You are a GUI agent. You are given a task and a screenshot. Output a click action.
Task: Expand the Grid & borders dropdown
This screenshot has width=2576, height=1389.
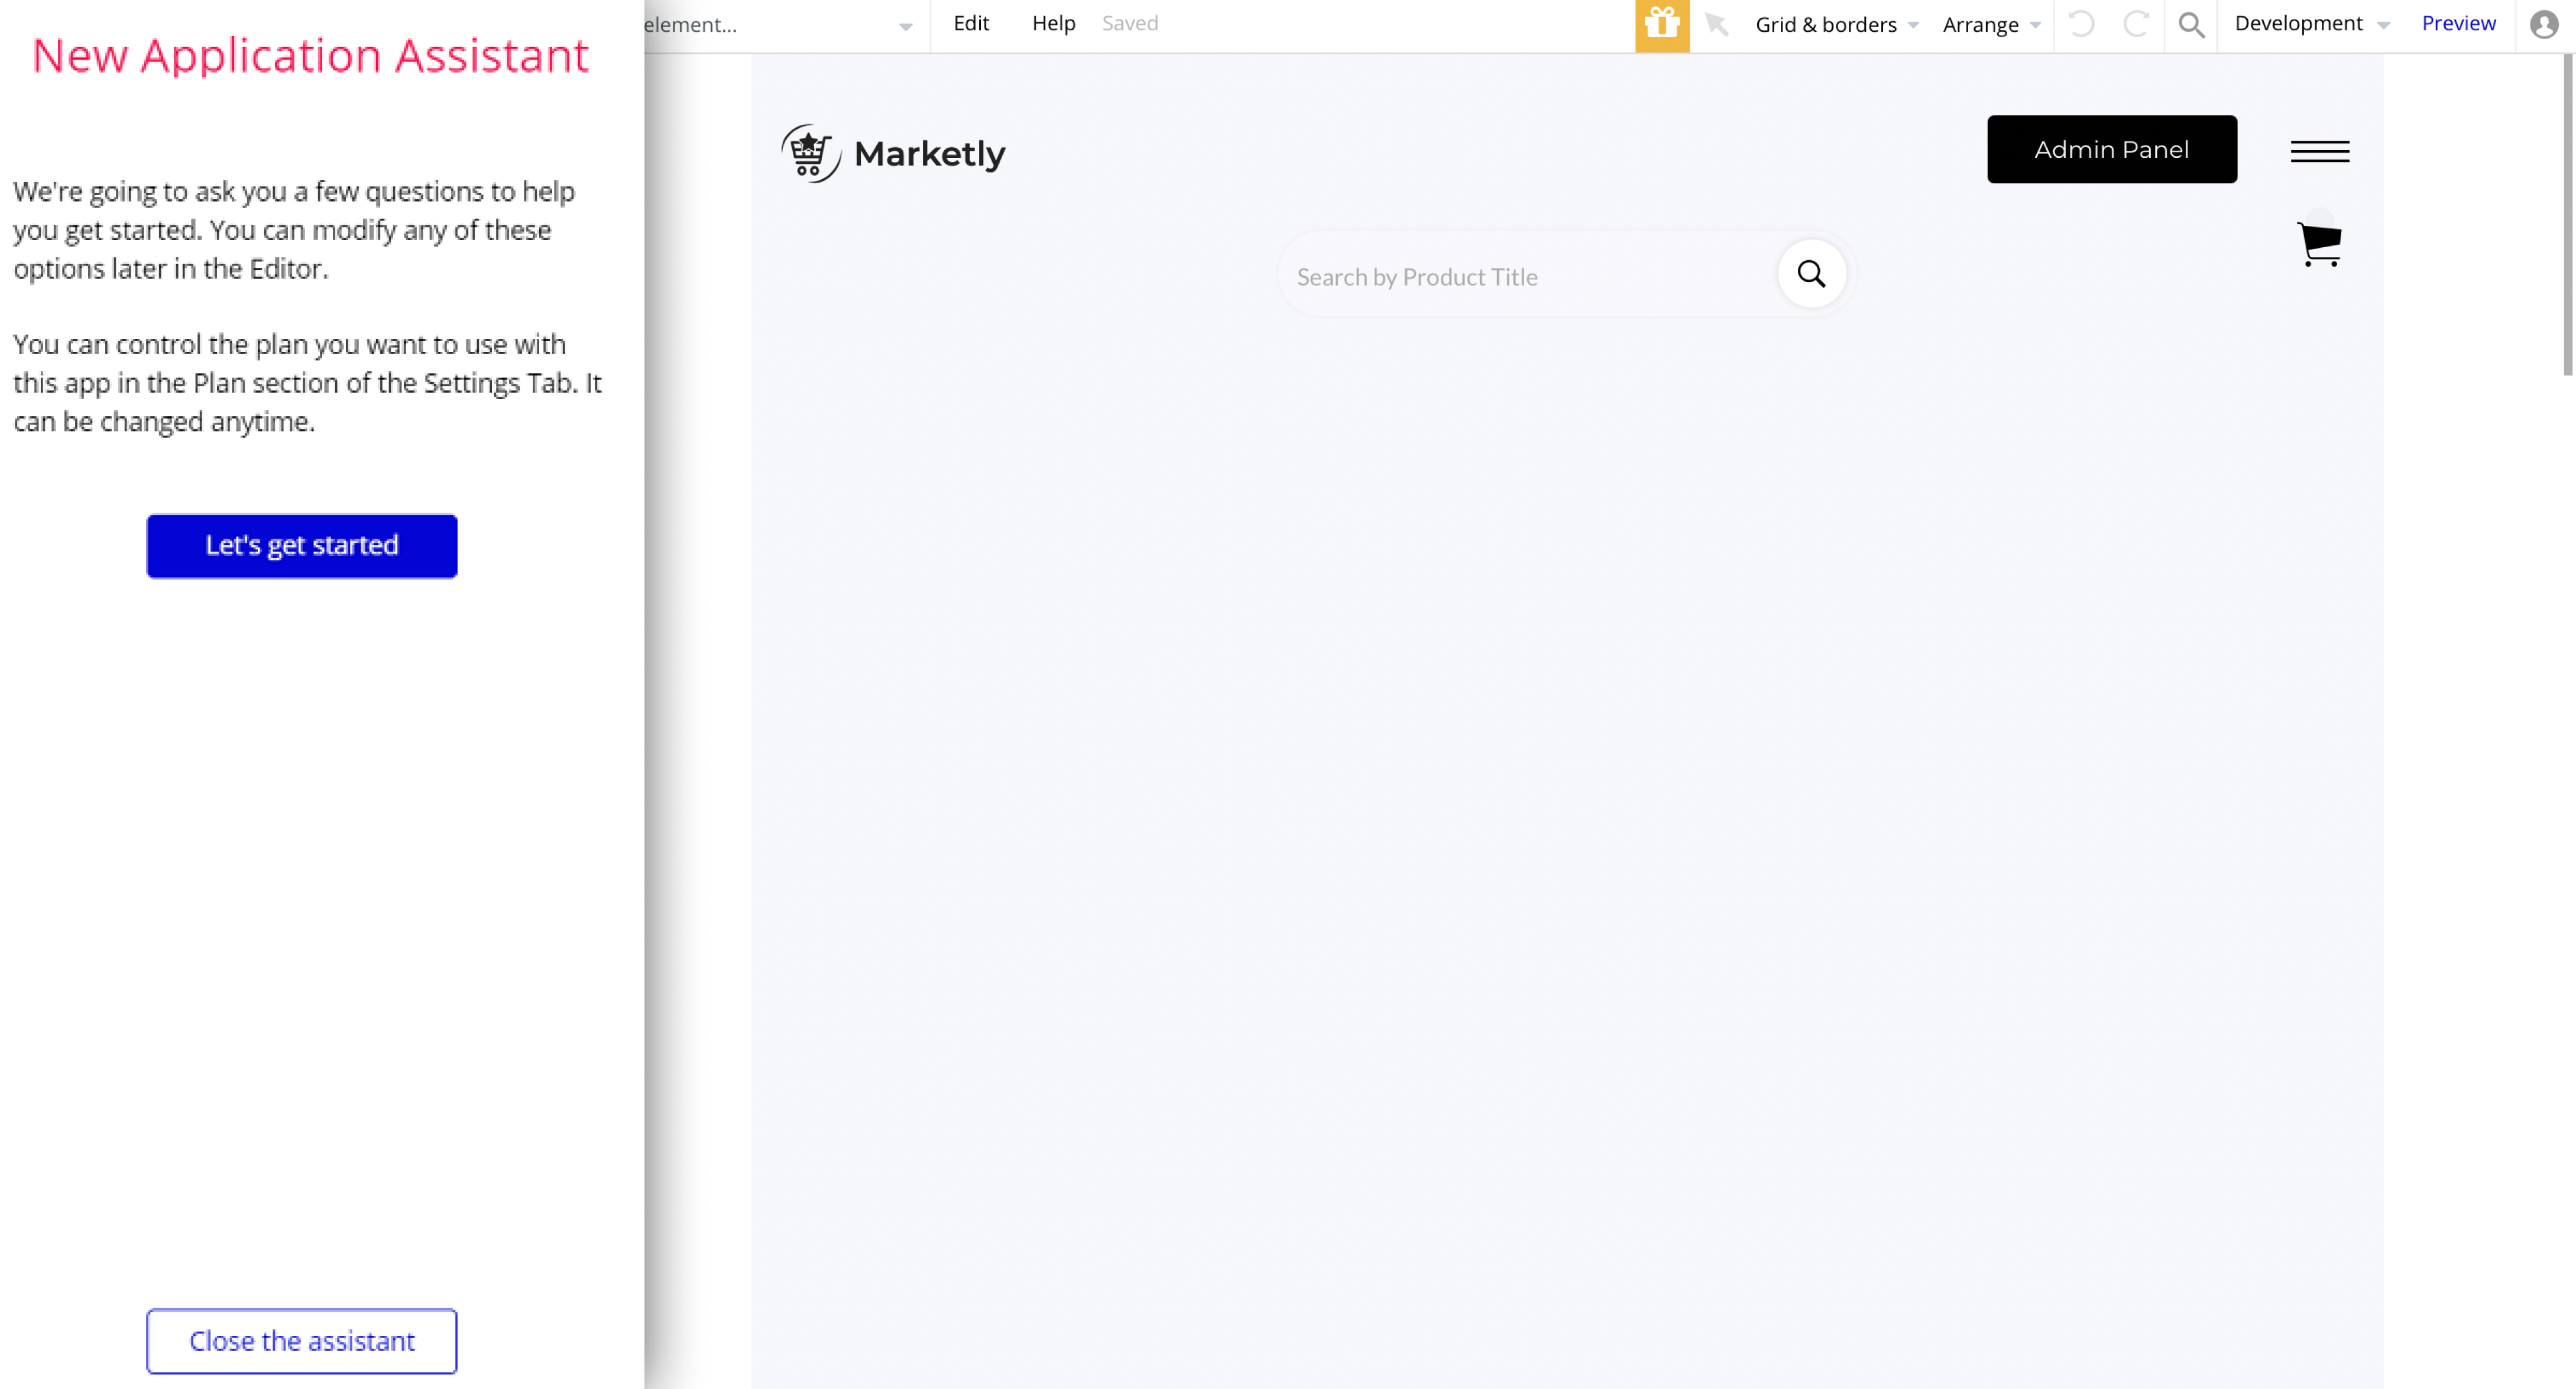point(1836,24)
